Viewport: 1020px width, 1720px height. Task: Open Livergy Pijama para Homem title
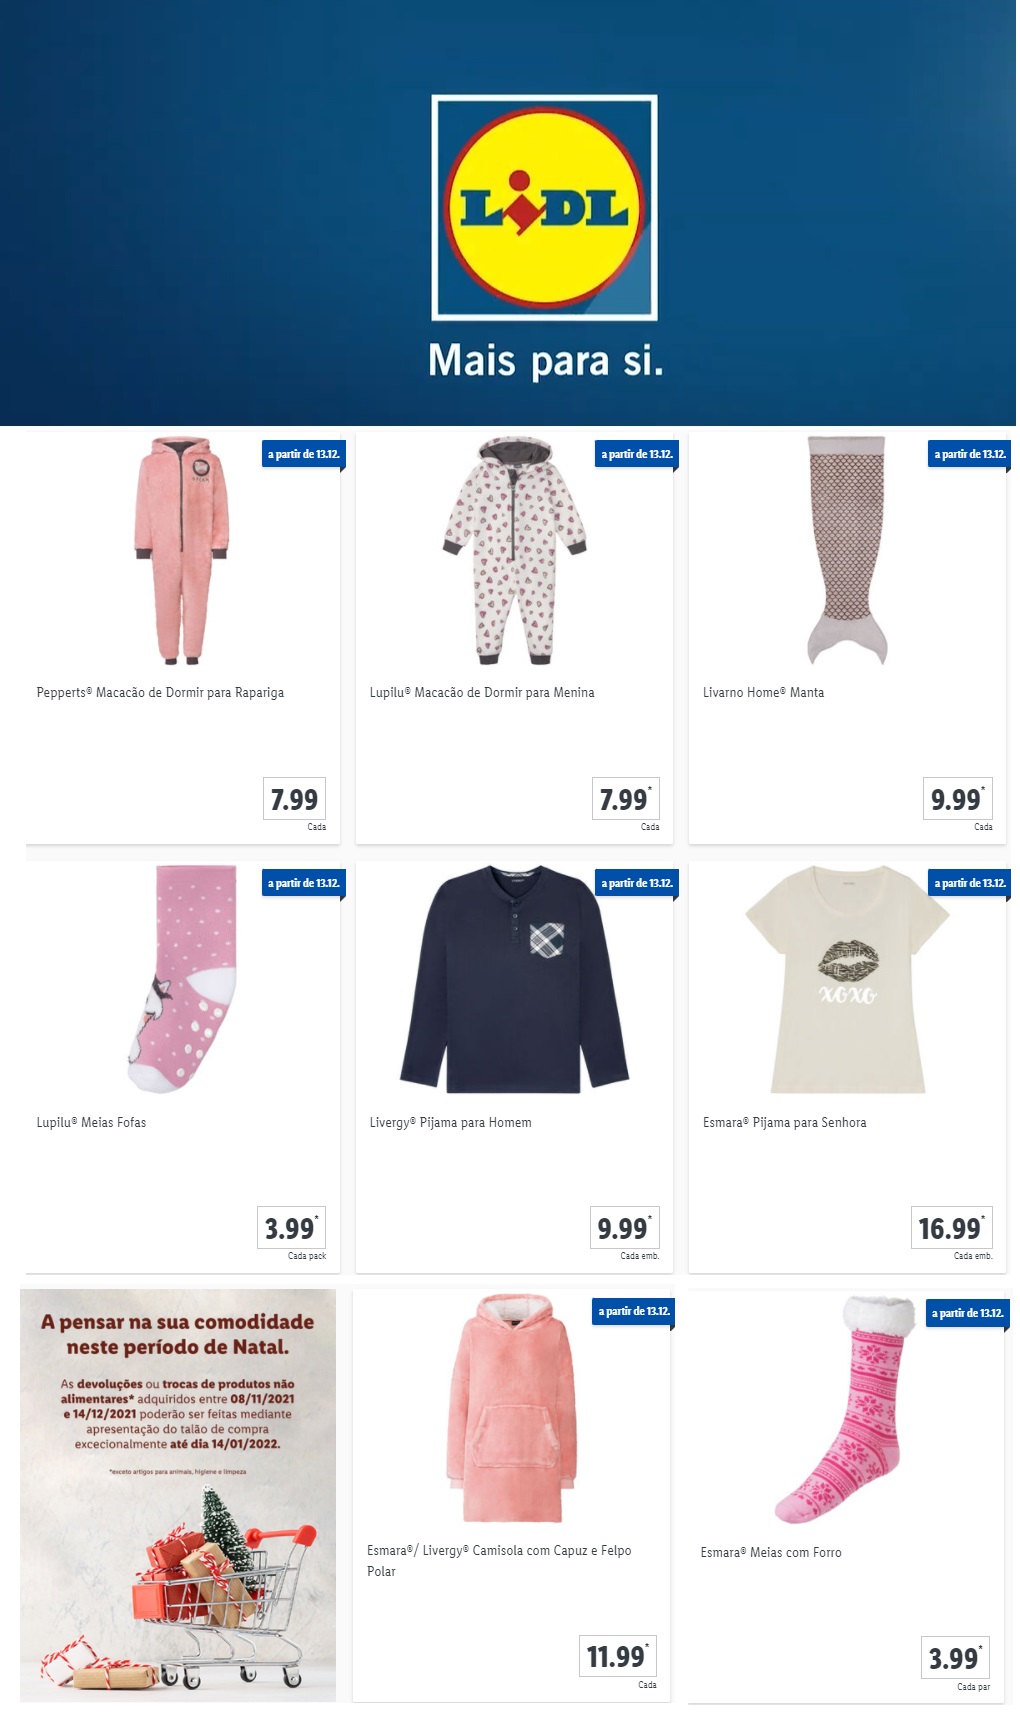450,1122
